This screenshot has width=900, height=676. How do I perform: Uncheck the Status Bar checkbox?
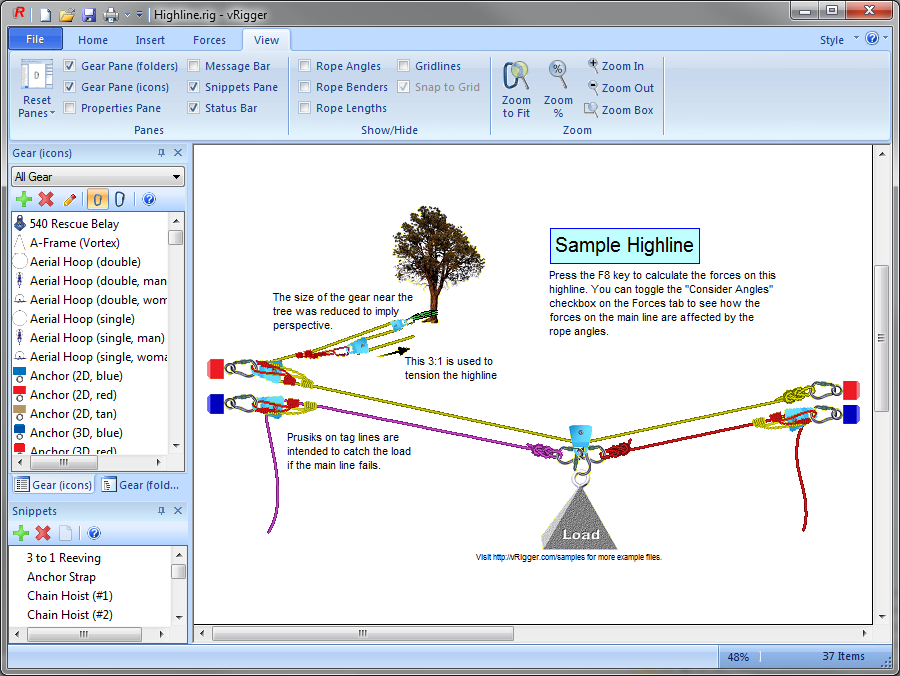point(194,108)
